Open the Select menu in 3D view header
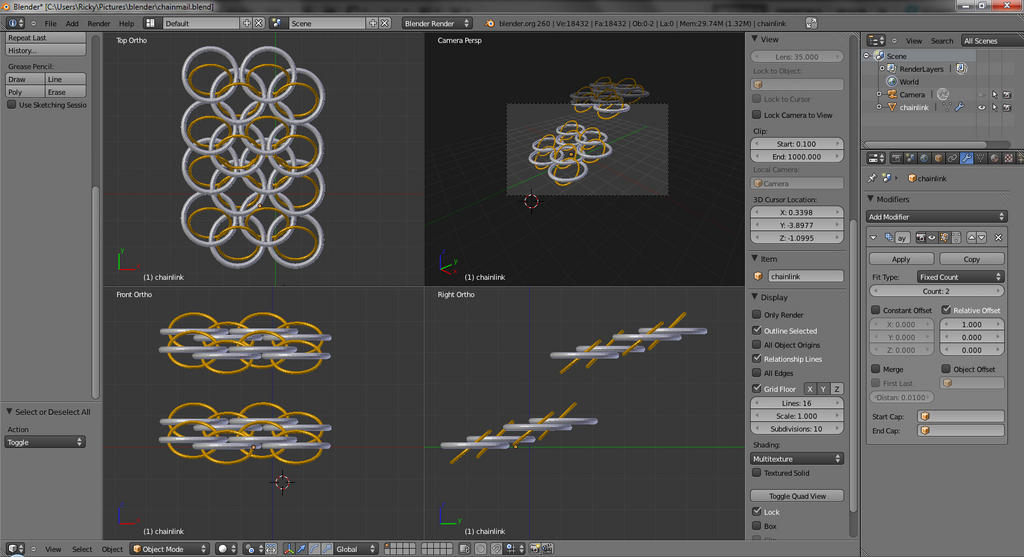Viewport: 1024px width, 557px height. [82, 549]
